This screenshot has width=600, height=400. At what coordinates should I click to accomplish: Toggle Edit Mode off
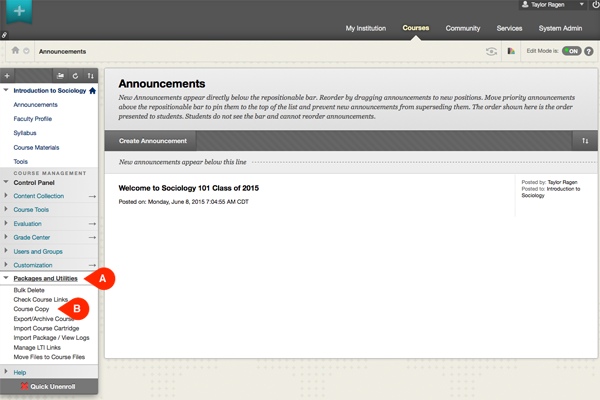571,50
